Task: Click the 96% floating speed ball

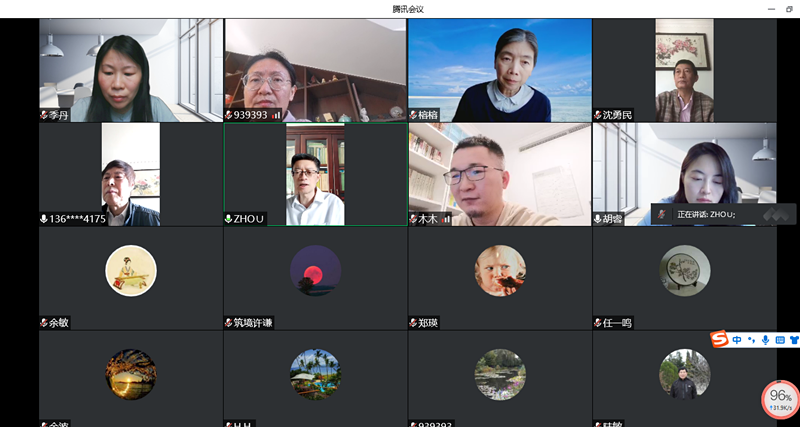Action: 780,399
